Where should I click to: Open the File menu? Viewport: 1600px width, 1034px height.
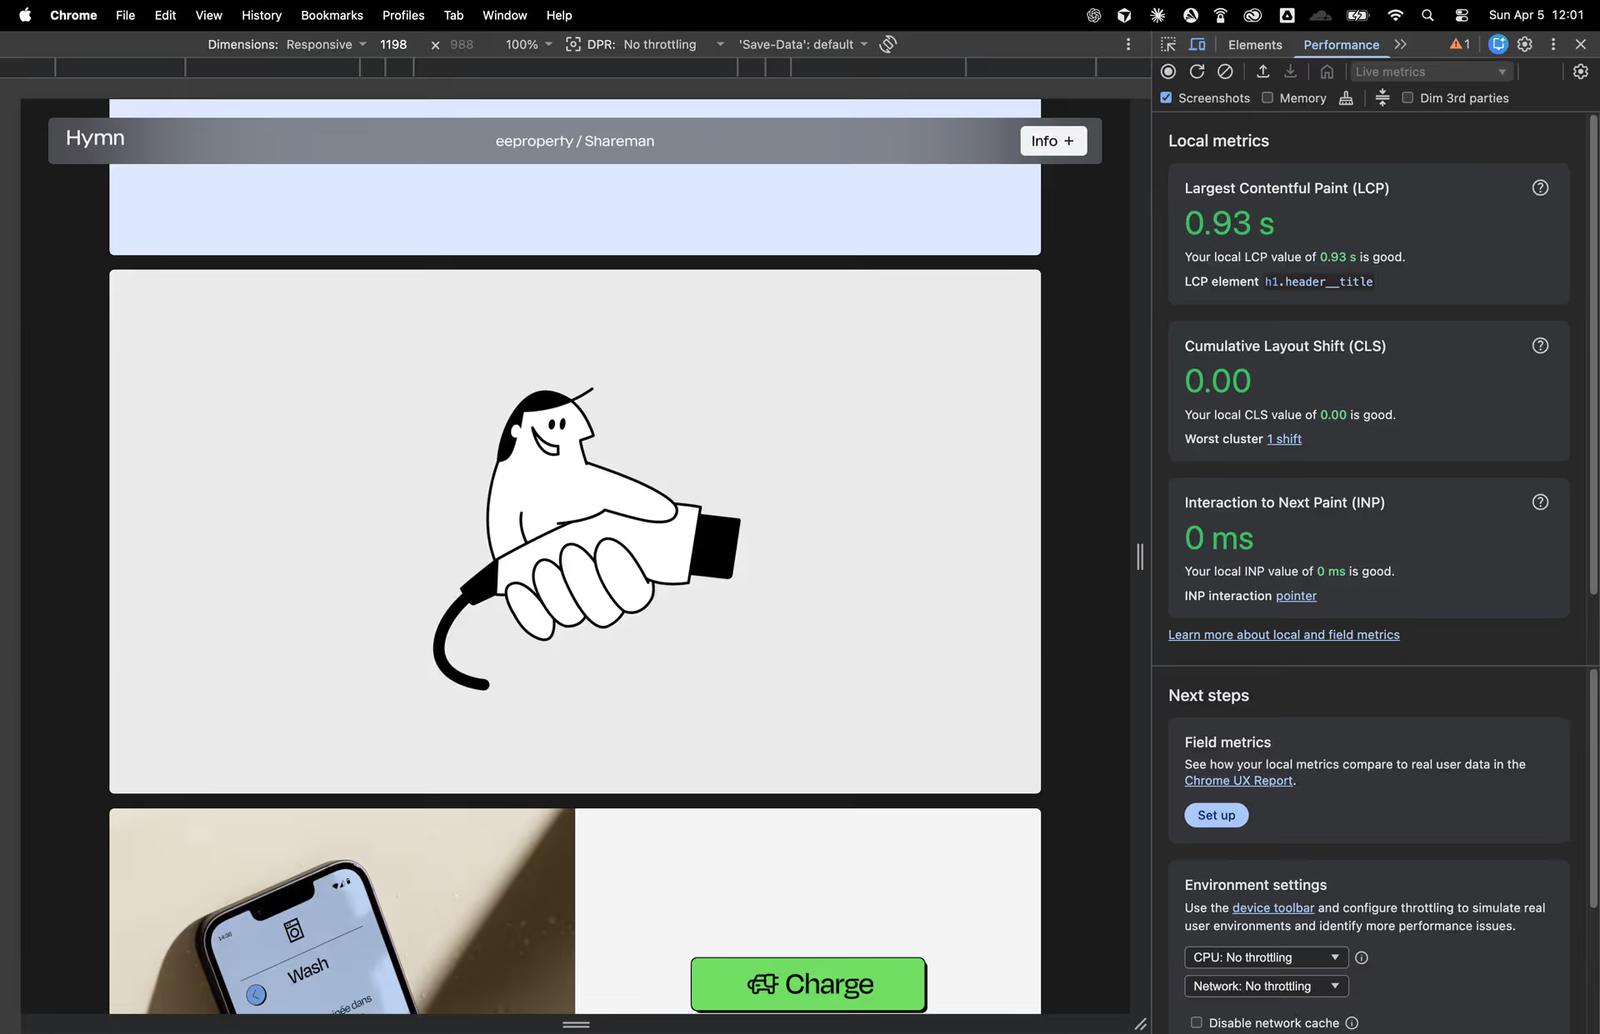[x=125, y=15]
